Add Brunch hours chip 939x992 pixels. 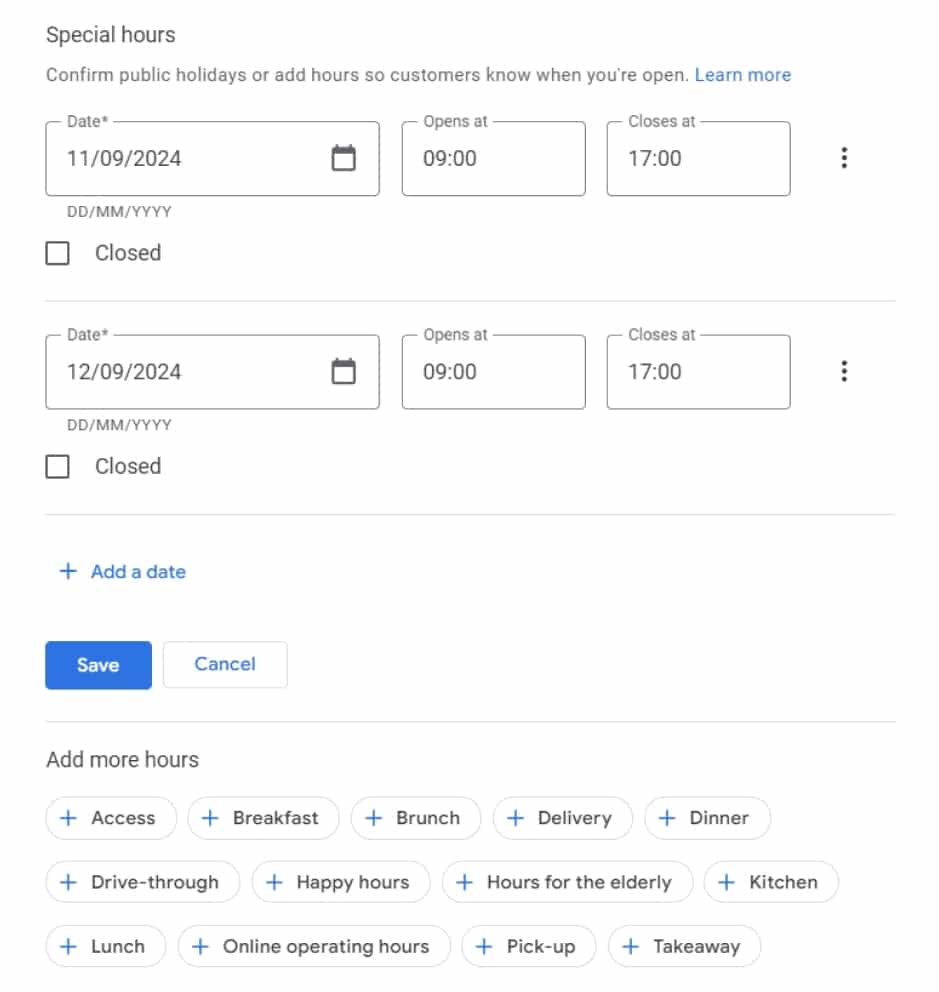[416, 818]
